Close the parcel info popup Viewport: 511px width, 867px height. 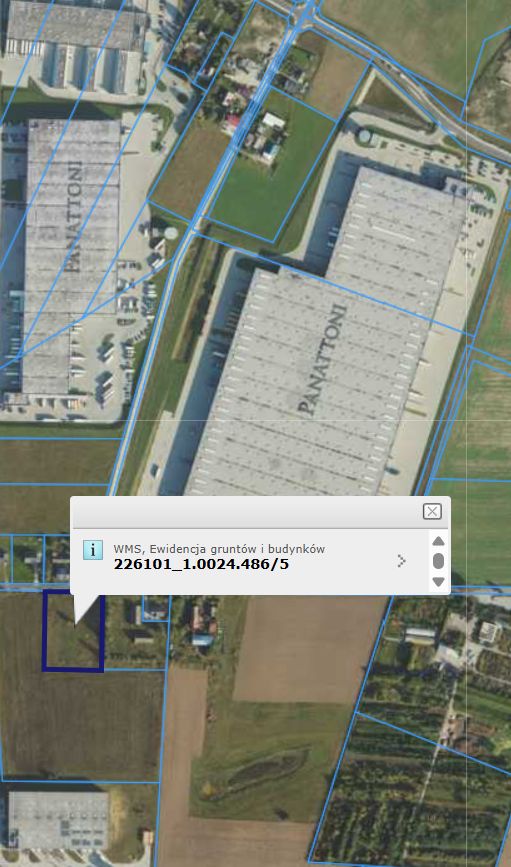click(432, 511)
